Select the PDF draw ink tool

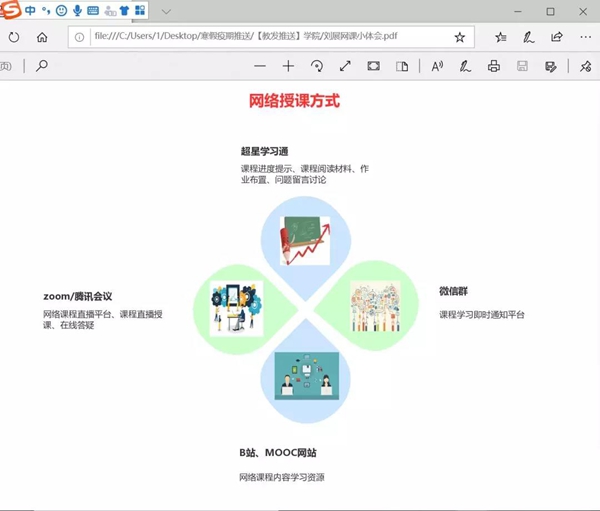tap(465, 67)
